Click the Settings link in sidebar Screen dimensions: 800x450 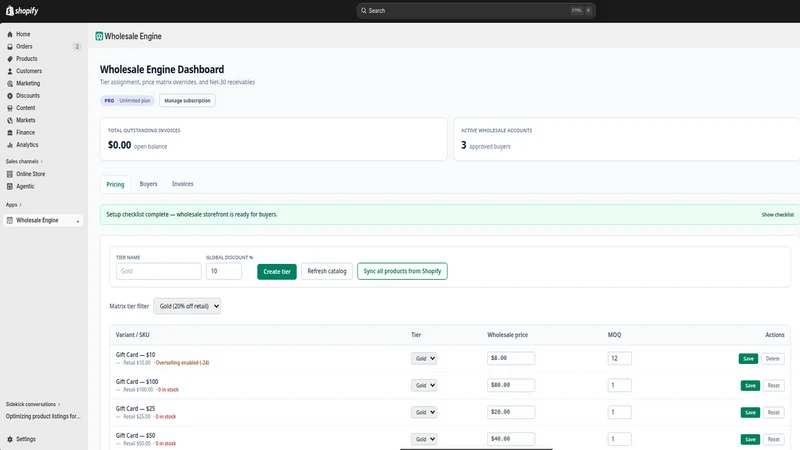point(26,439)
